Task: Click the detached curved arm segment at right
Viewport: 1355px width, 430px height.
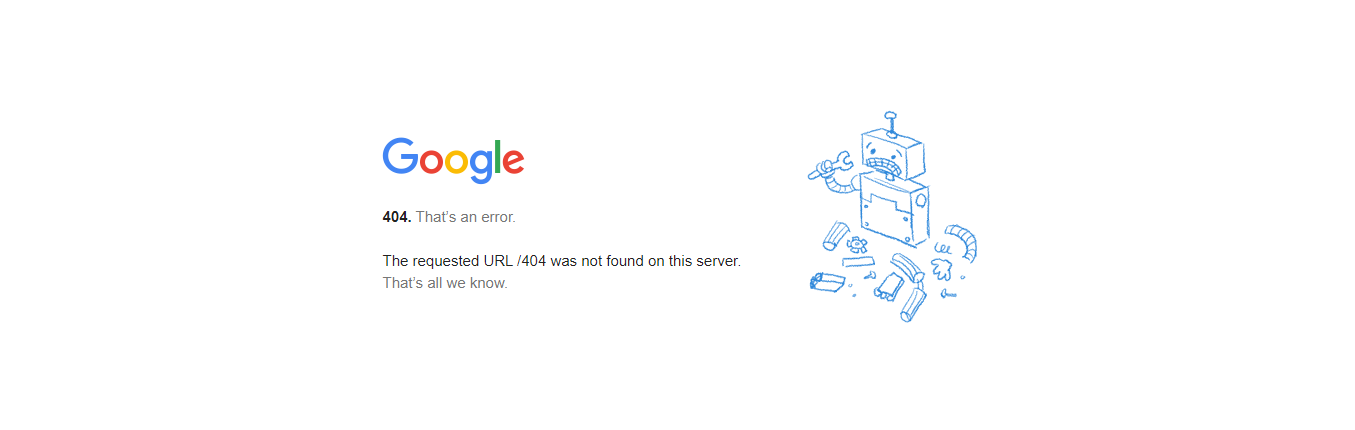Action: click(963, 240)
